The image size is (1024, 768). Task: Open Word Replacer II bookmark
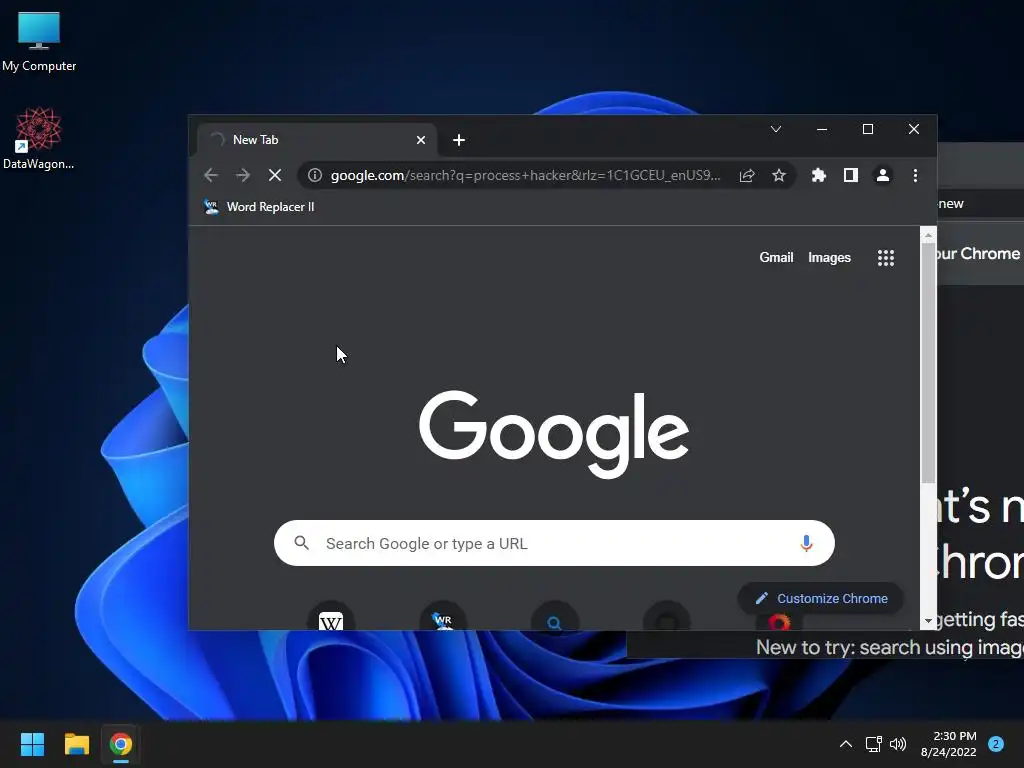pos(259,206)
